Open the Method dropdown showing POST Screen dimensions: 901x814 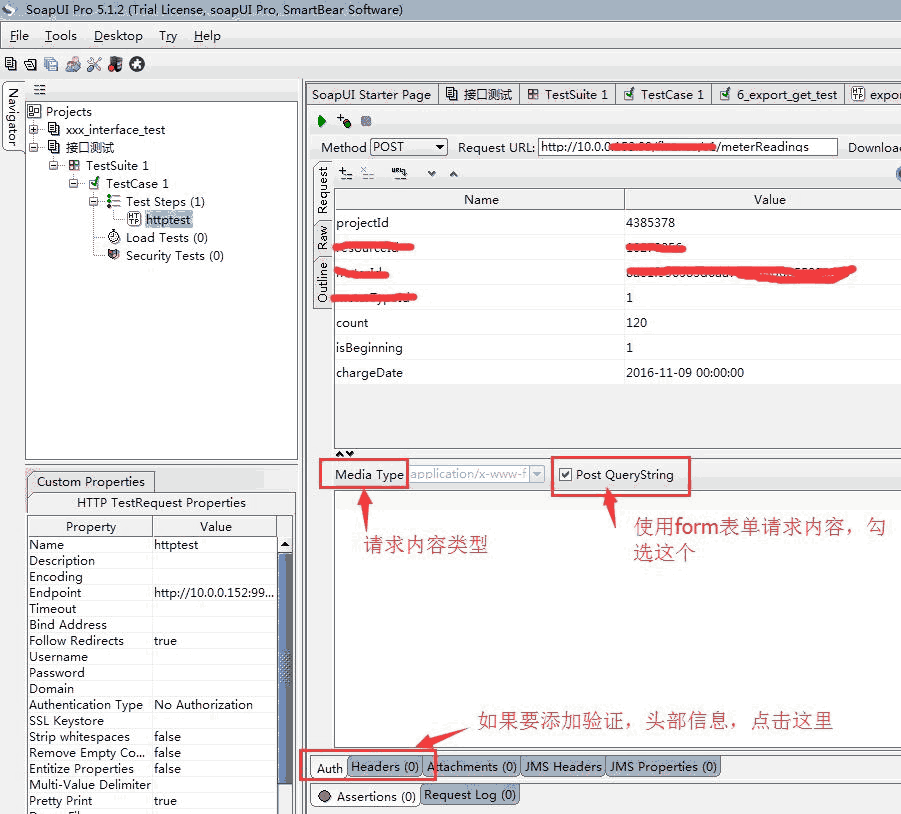408,147
